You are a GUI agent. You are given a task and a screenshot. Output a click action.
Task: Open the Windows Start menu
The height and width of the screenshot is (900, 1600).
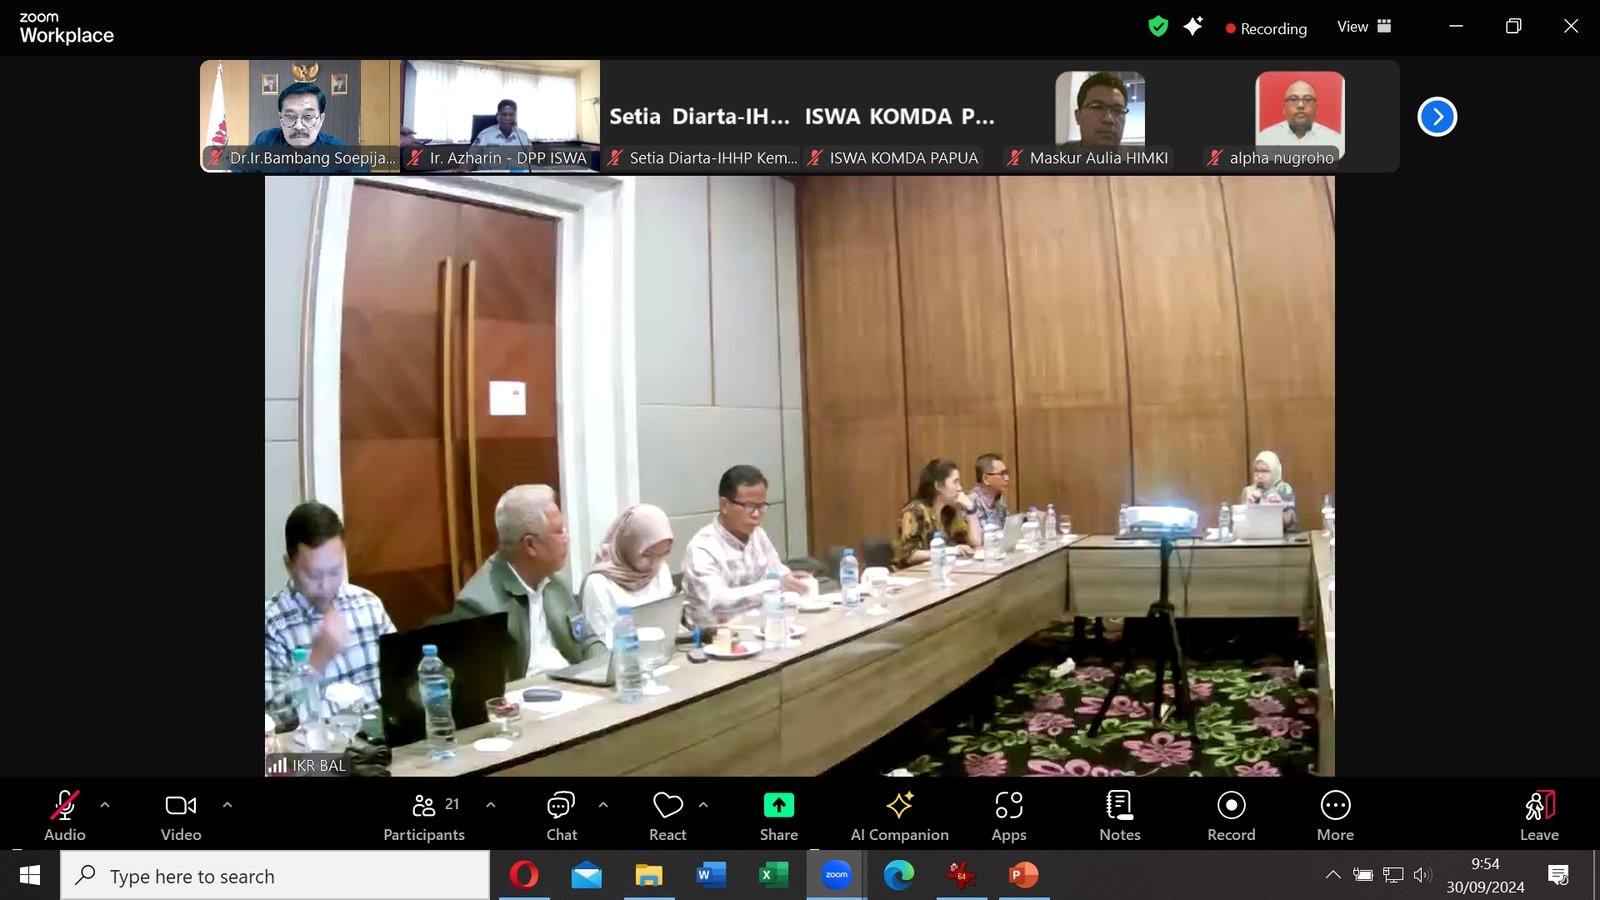coord(30,876)
